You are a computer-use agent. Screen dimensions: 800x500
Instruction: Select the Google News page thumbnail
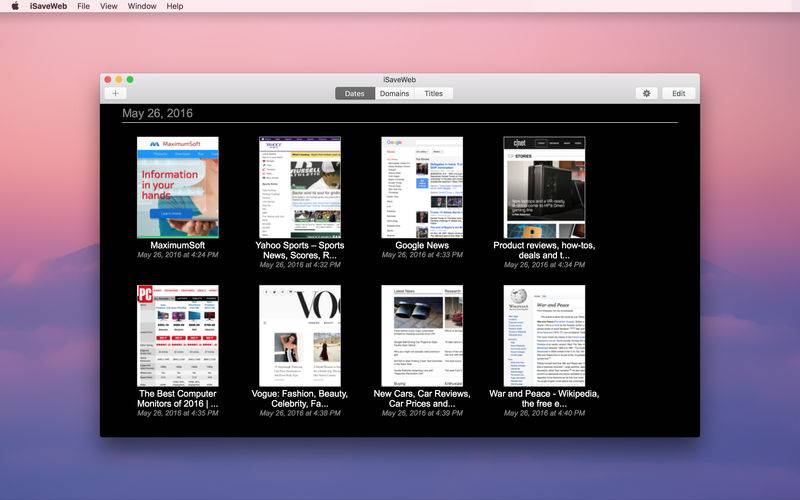click(422, 187)
